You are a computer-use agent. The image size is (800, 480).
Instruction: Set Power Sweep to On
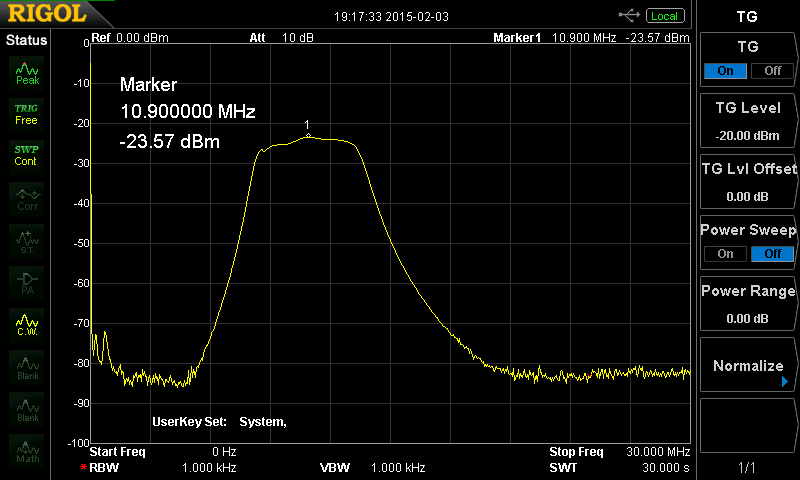coord(725,254)
